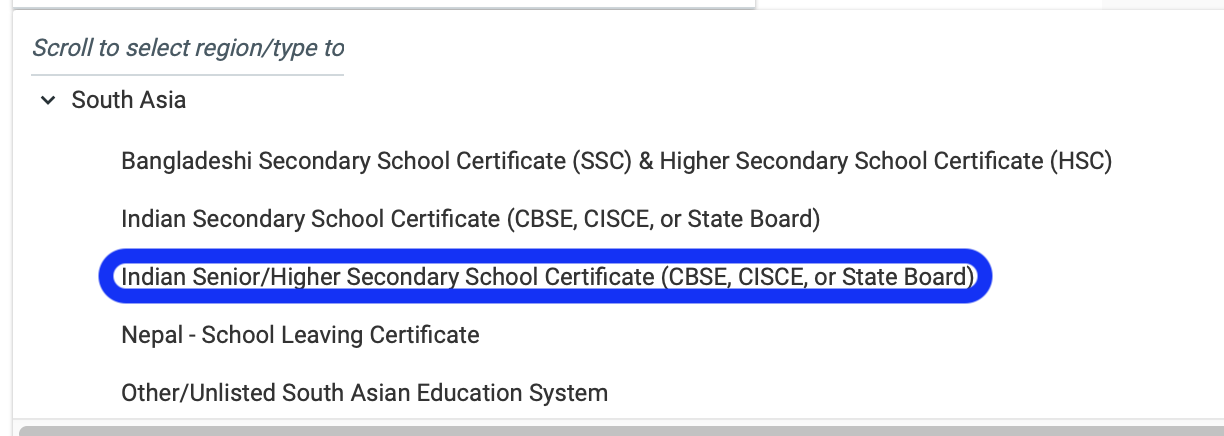Toggle the South Asia group header

[x=128, y=101]
